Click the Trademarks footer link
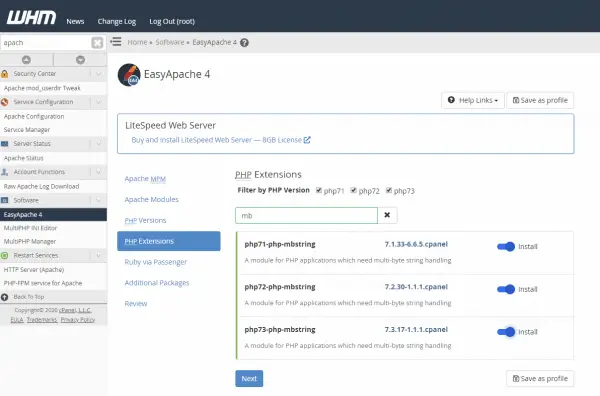 coord(42,320)
